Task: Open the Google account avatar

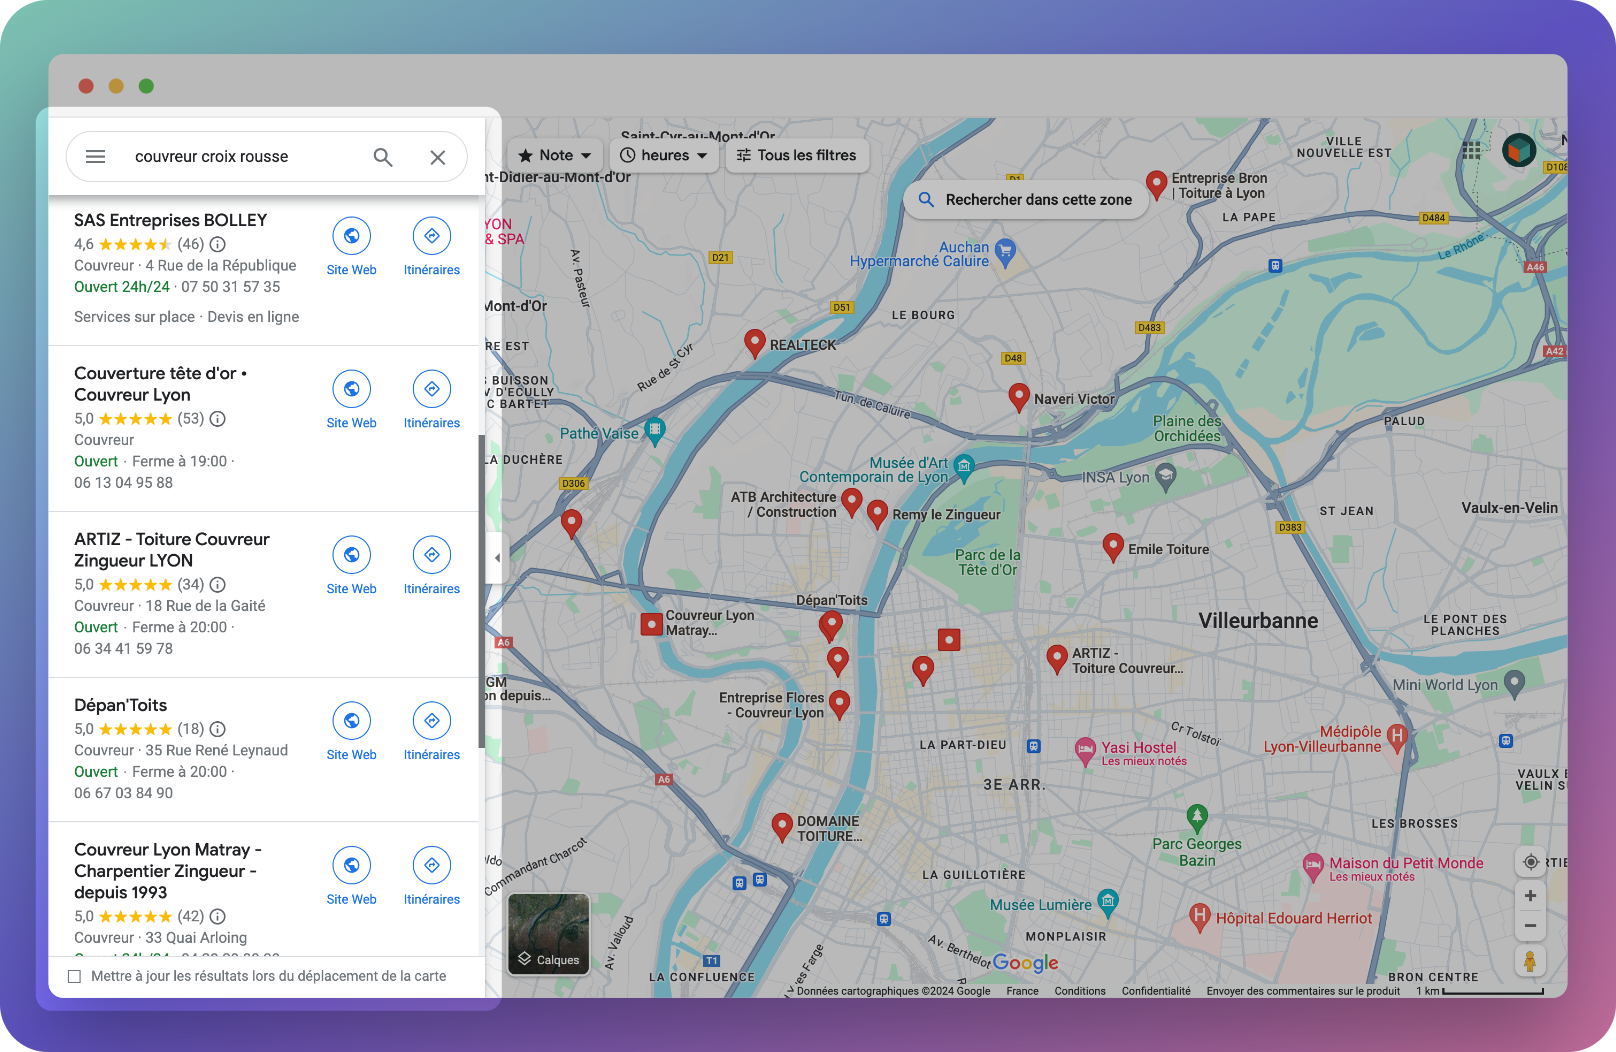Action: click(x=1519, y=150)
